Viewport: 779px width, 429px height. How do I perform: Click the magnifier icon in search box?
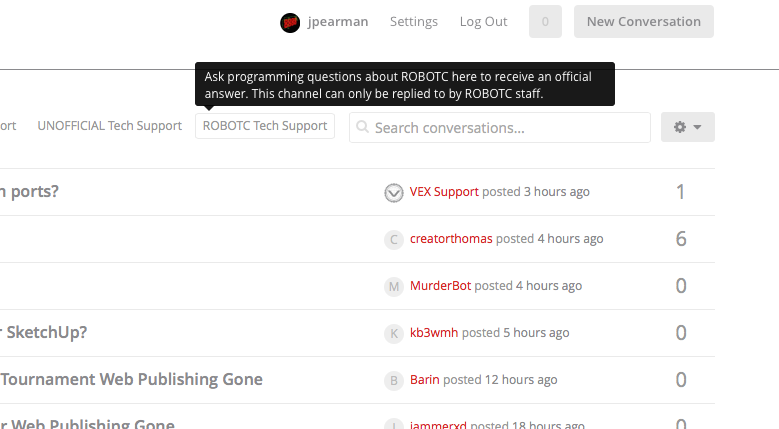363,127
